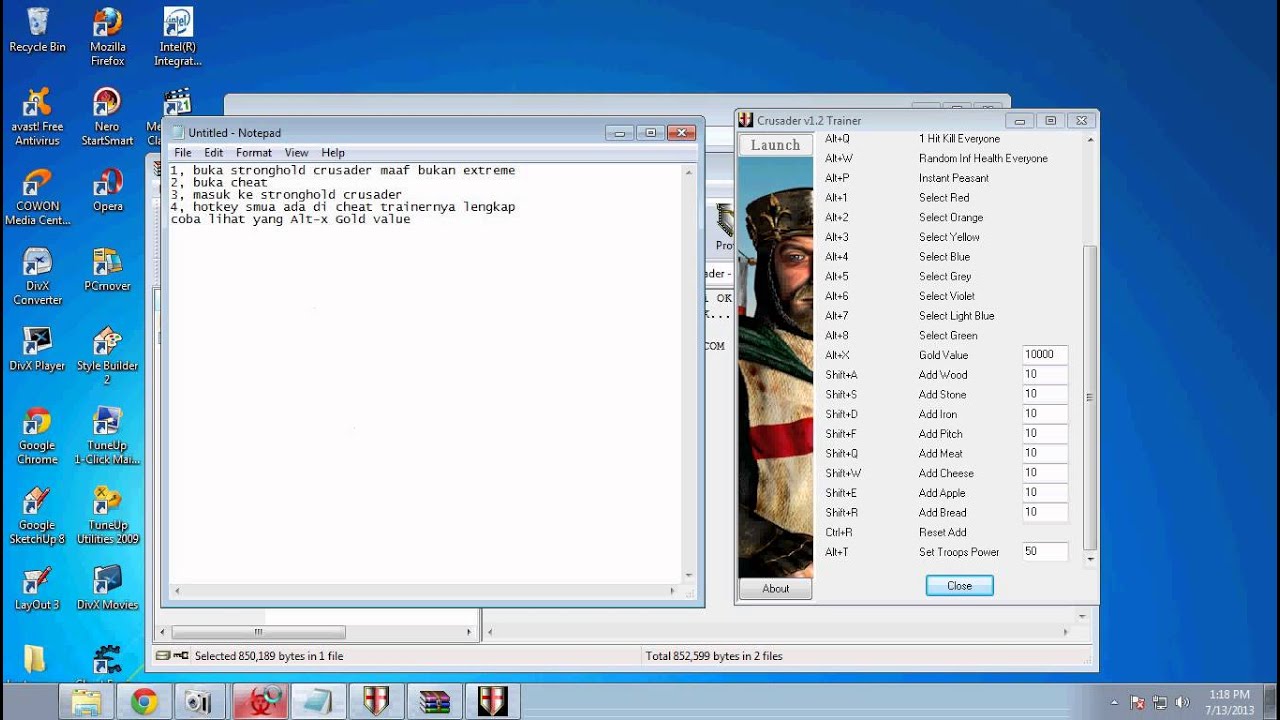Click the Close button in the trainer
This screenshot has width=1280, height=720.
click(x=959, y=586)
